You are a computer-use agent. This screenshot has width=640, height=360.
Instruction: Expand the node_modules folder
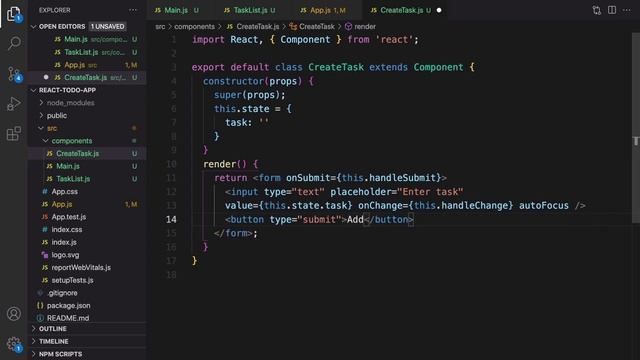pyautogui.click(x=70, y=103)
